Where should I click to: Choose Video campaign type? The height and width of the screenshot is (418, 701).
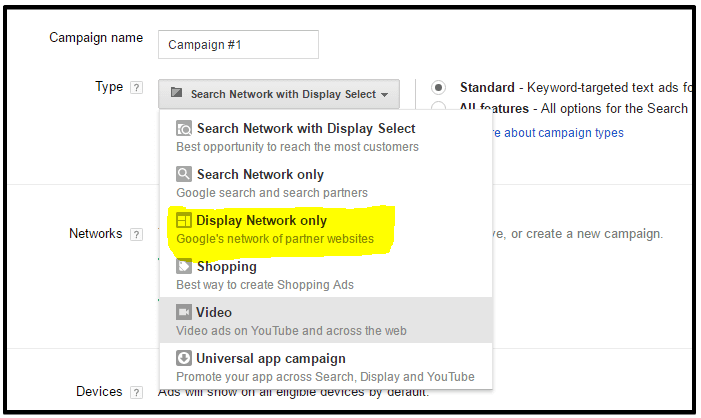(x=326, y=321)
